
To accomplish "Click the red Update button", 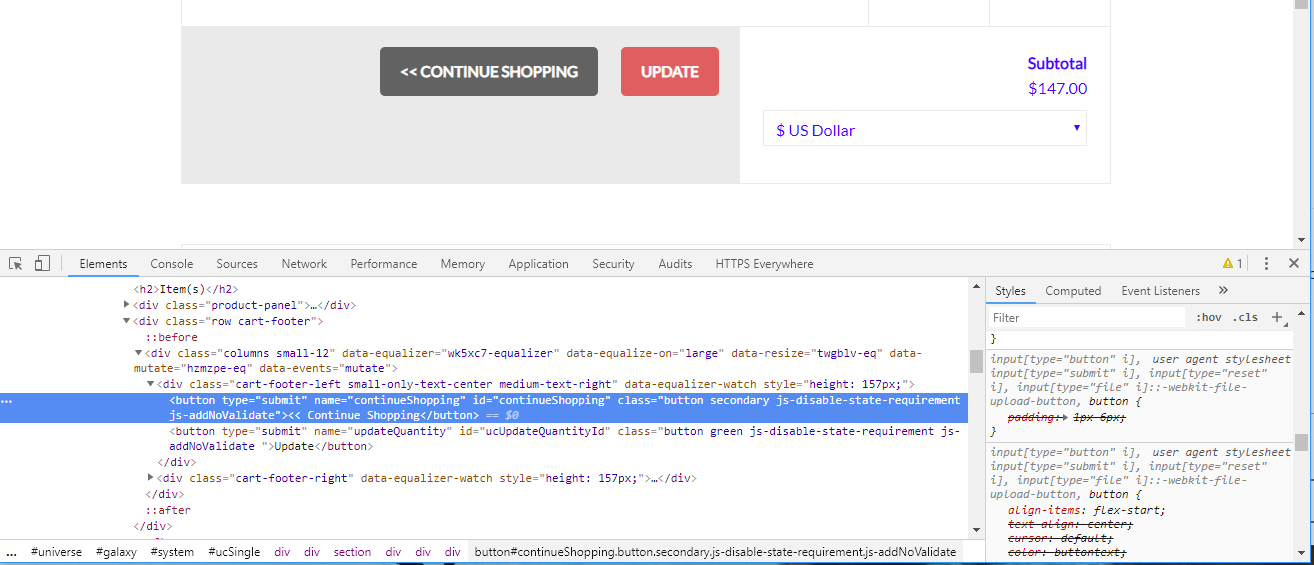I will coord(670,72).
